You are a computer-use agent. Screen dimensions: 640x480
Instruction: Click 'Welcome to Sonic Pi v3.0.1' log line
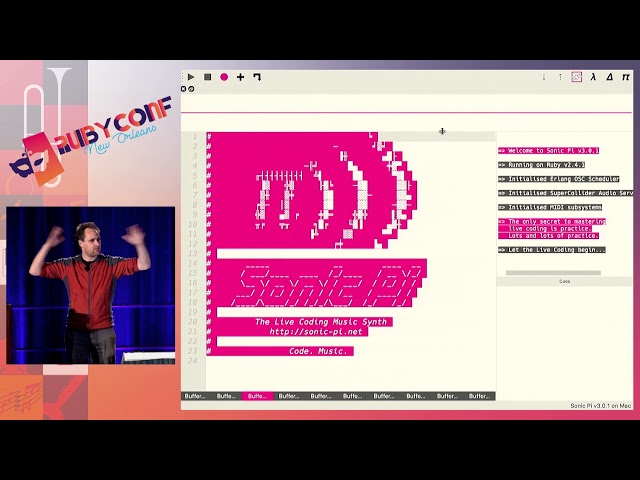tap(549, 151)
